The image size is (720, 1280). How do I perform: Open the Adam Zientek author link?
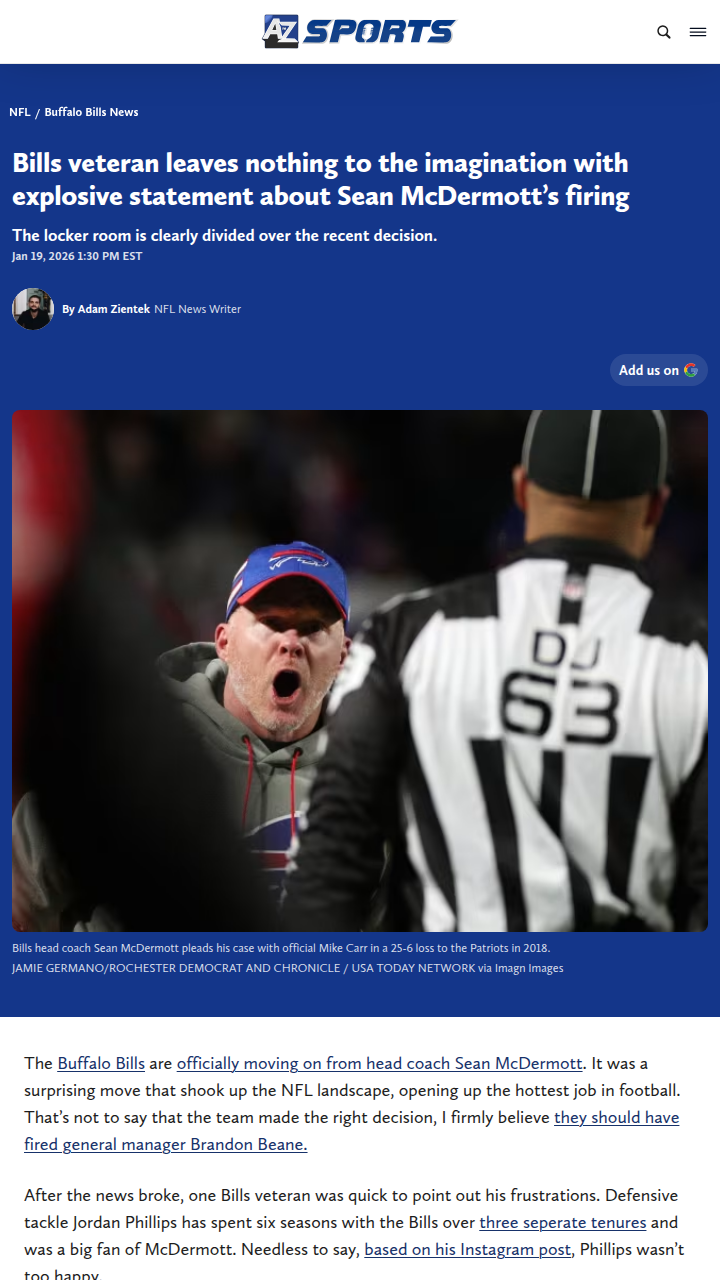(x=114, y=309)
